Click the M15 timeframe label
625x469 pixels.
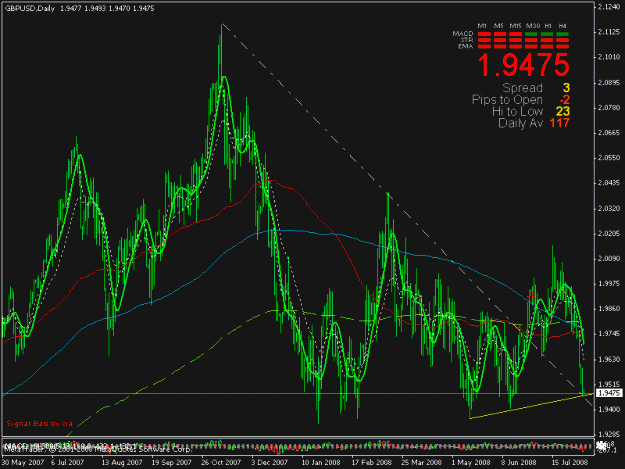pos(515,26)
